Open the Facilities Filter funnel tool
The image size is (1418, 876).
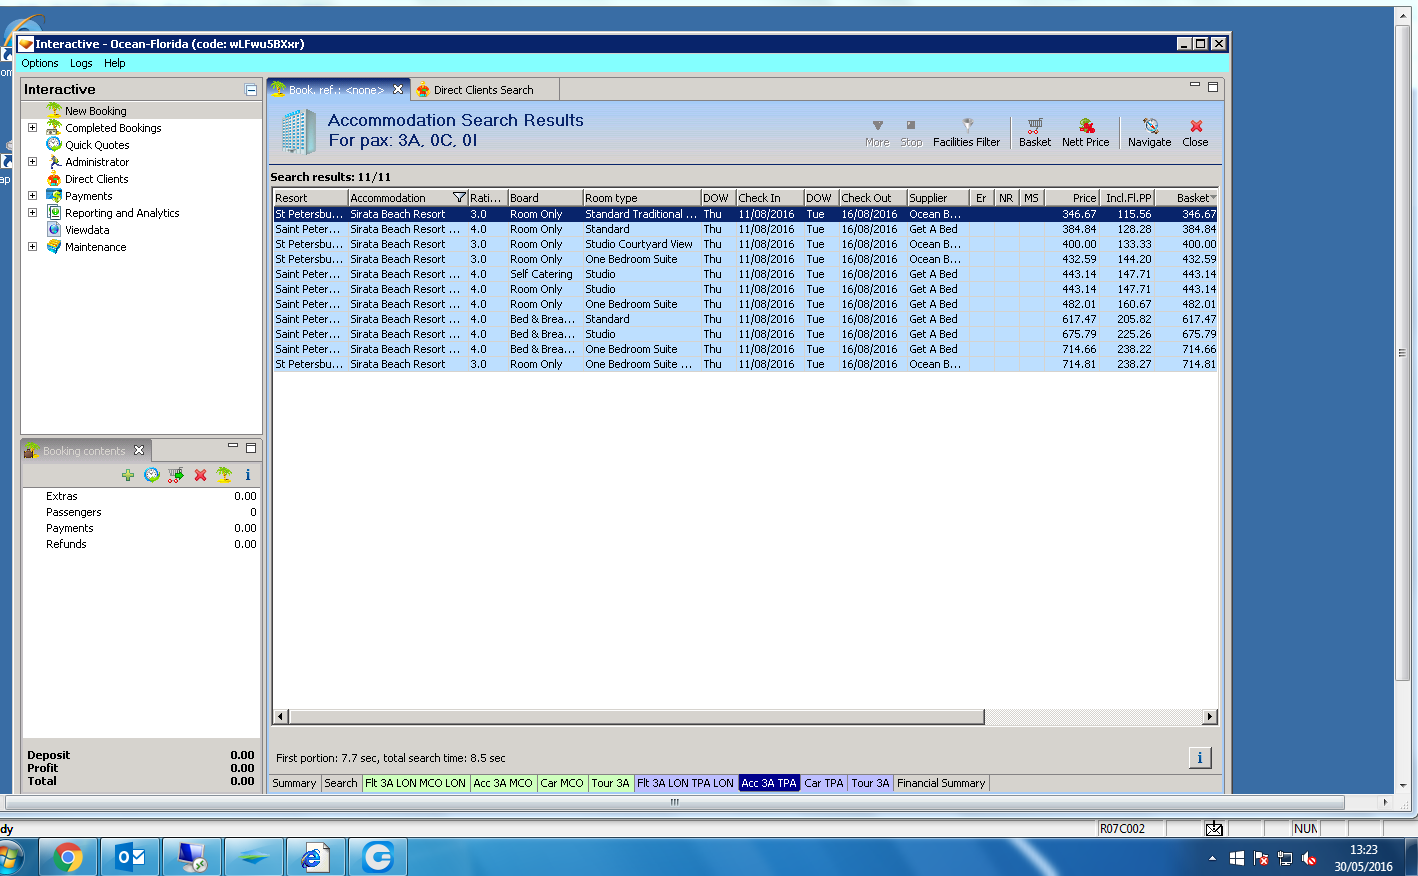[966, 132]
